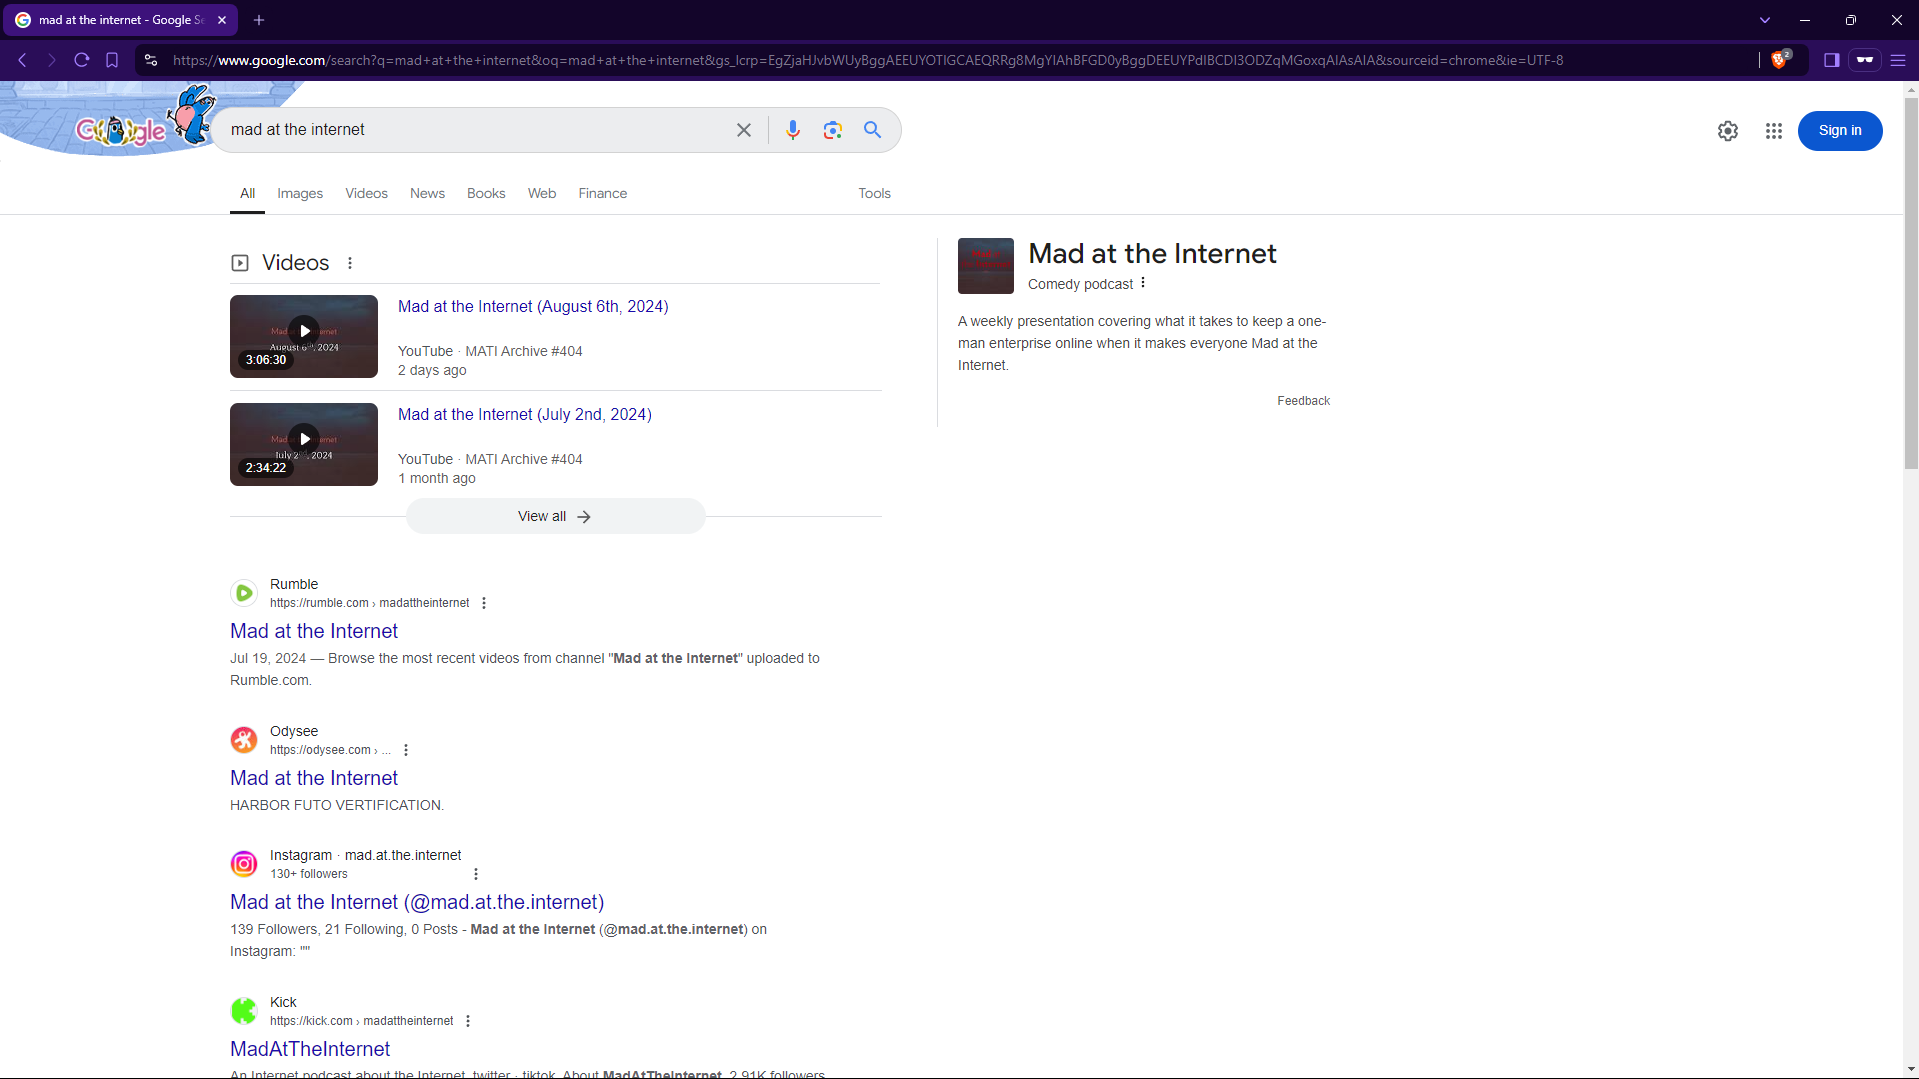Switch to the Books tab
The width and height of the screenshot is (1919, 1079).
click(486, 193)
